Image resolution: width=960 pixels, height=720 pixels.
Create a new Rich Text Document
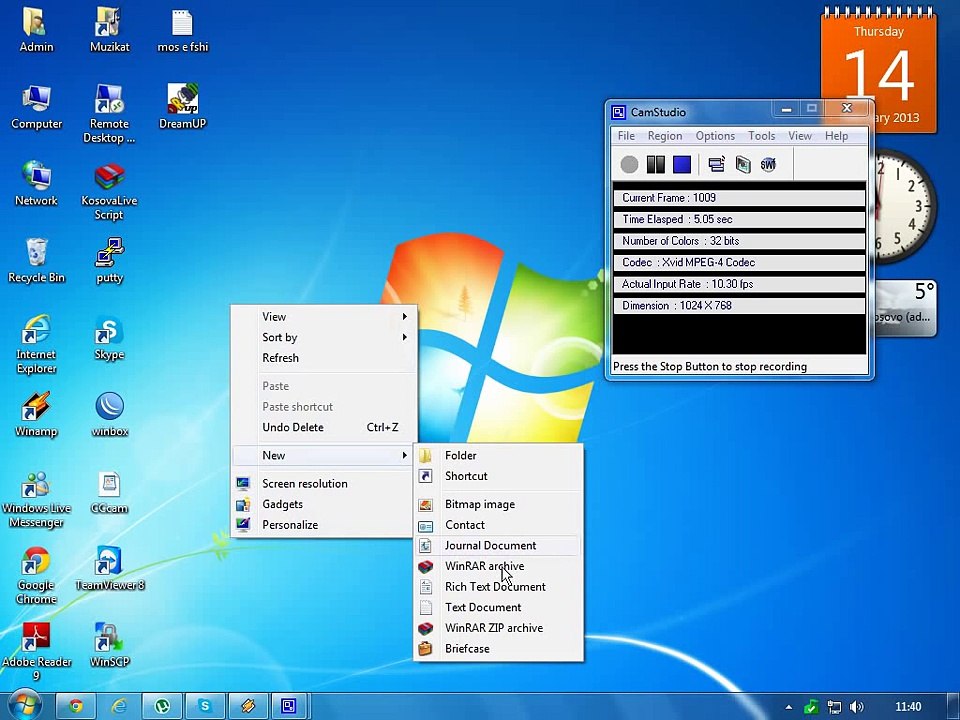(x=498, y=587)
